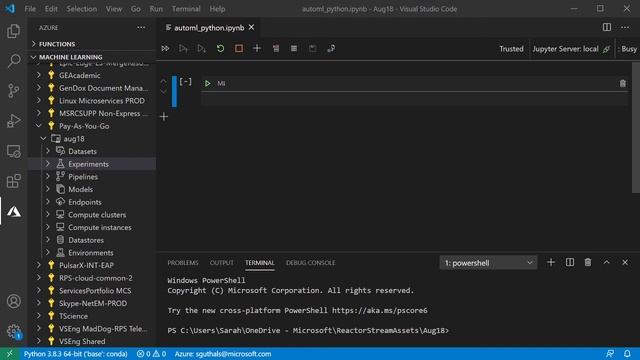This screenshot has width=640, height=360.
Task: Open the Source Control view
Action: [x=13, y=91]
